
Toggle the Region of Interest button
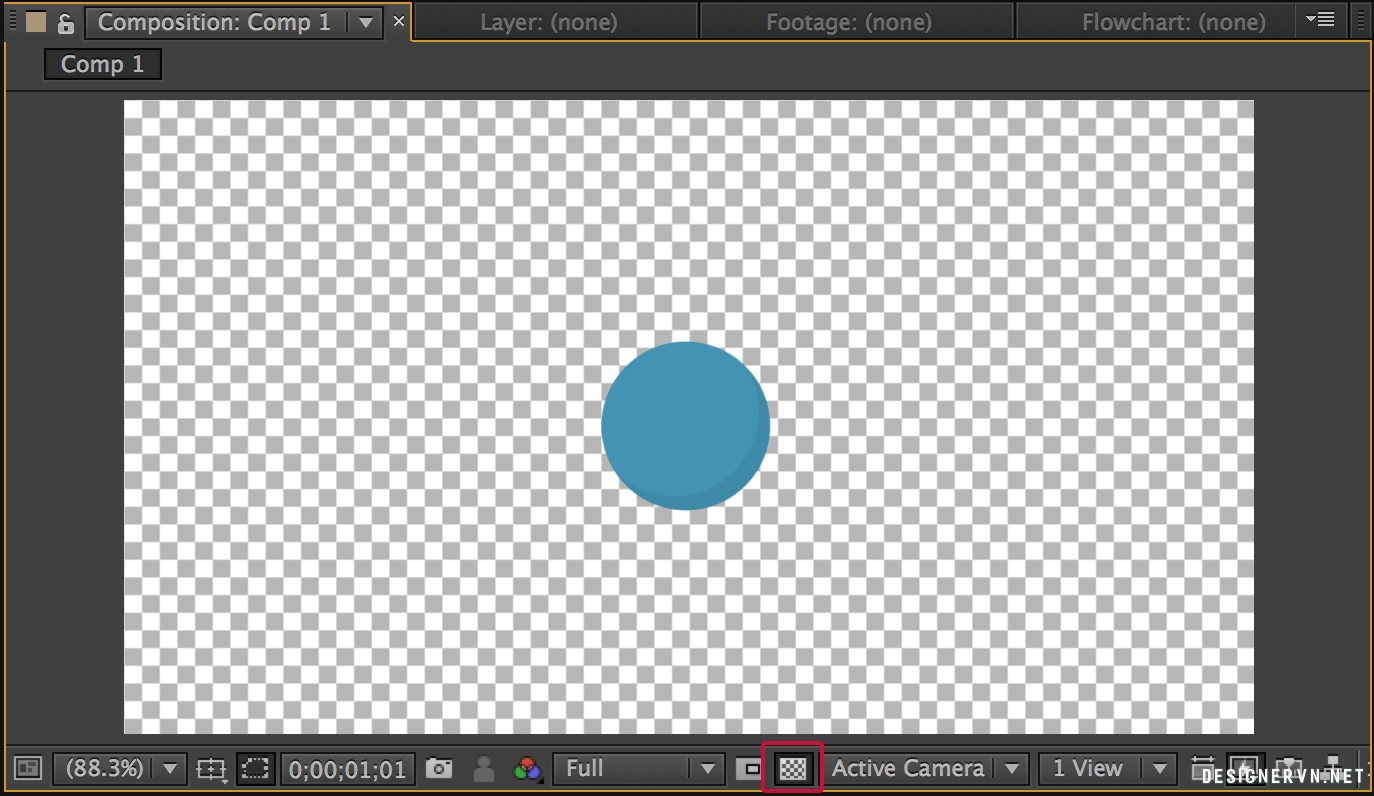pyautogui.click(x=749, y=769)
